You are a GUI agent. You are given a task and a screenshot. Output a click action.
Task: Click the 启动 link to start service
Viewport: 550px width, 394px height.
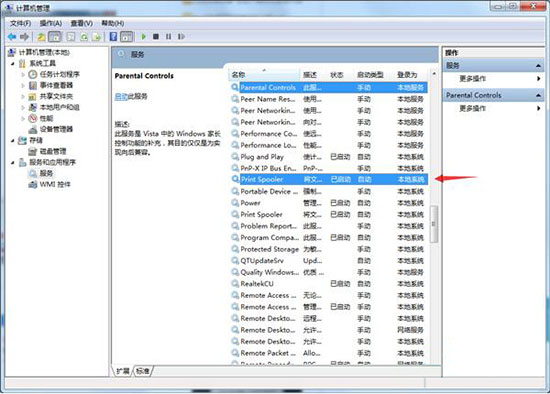[x=121, y=96]
